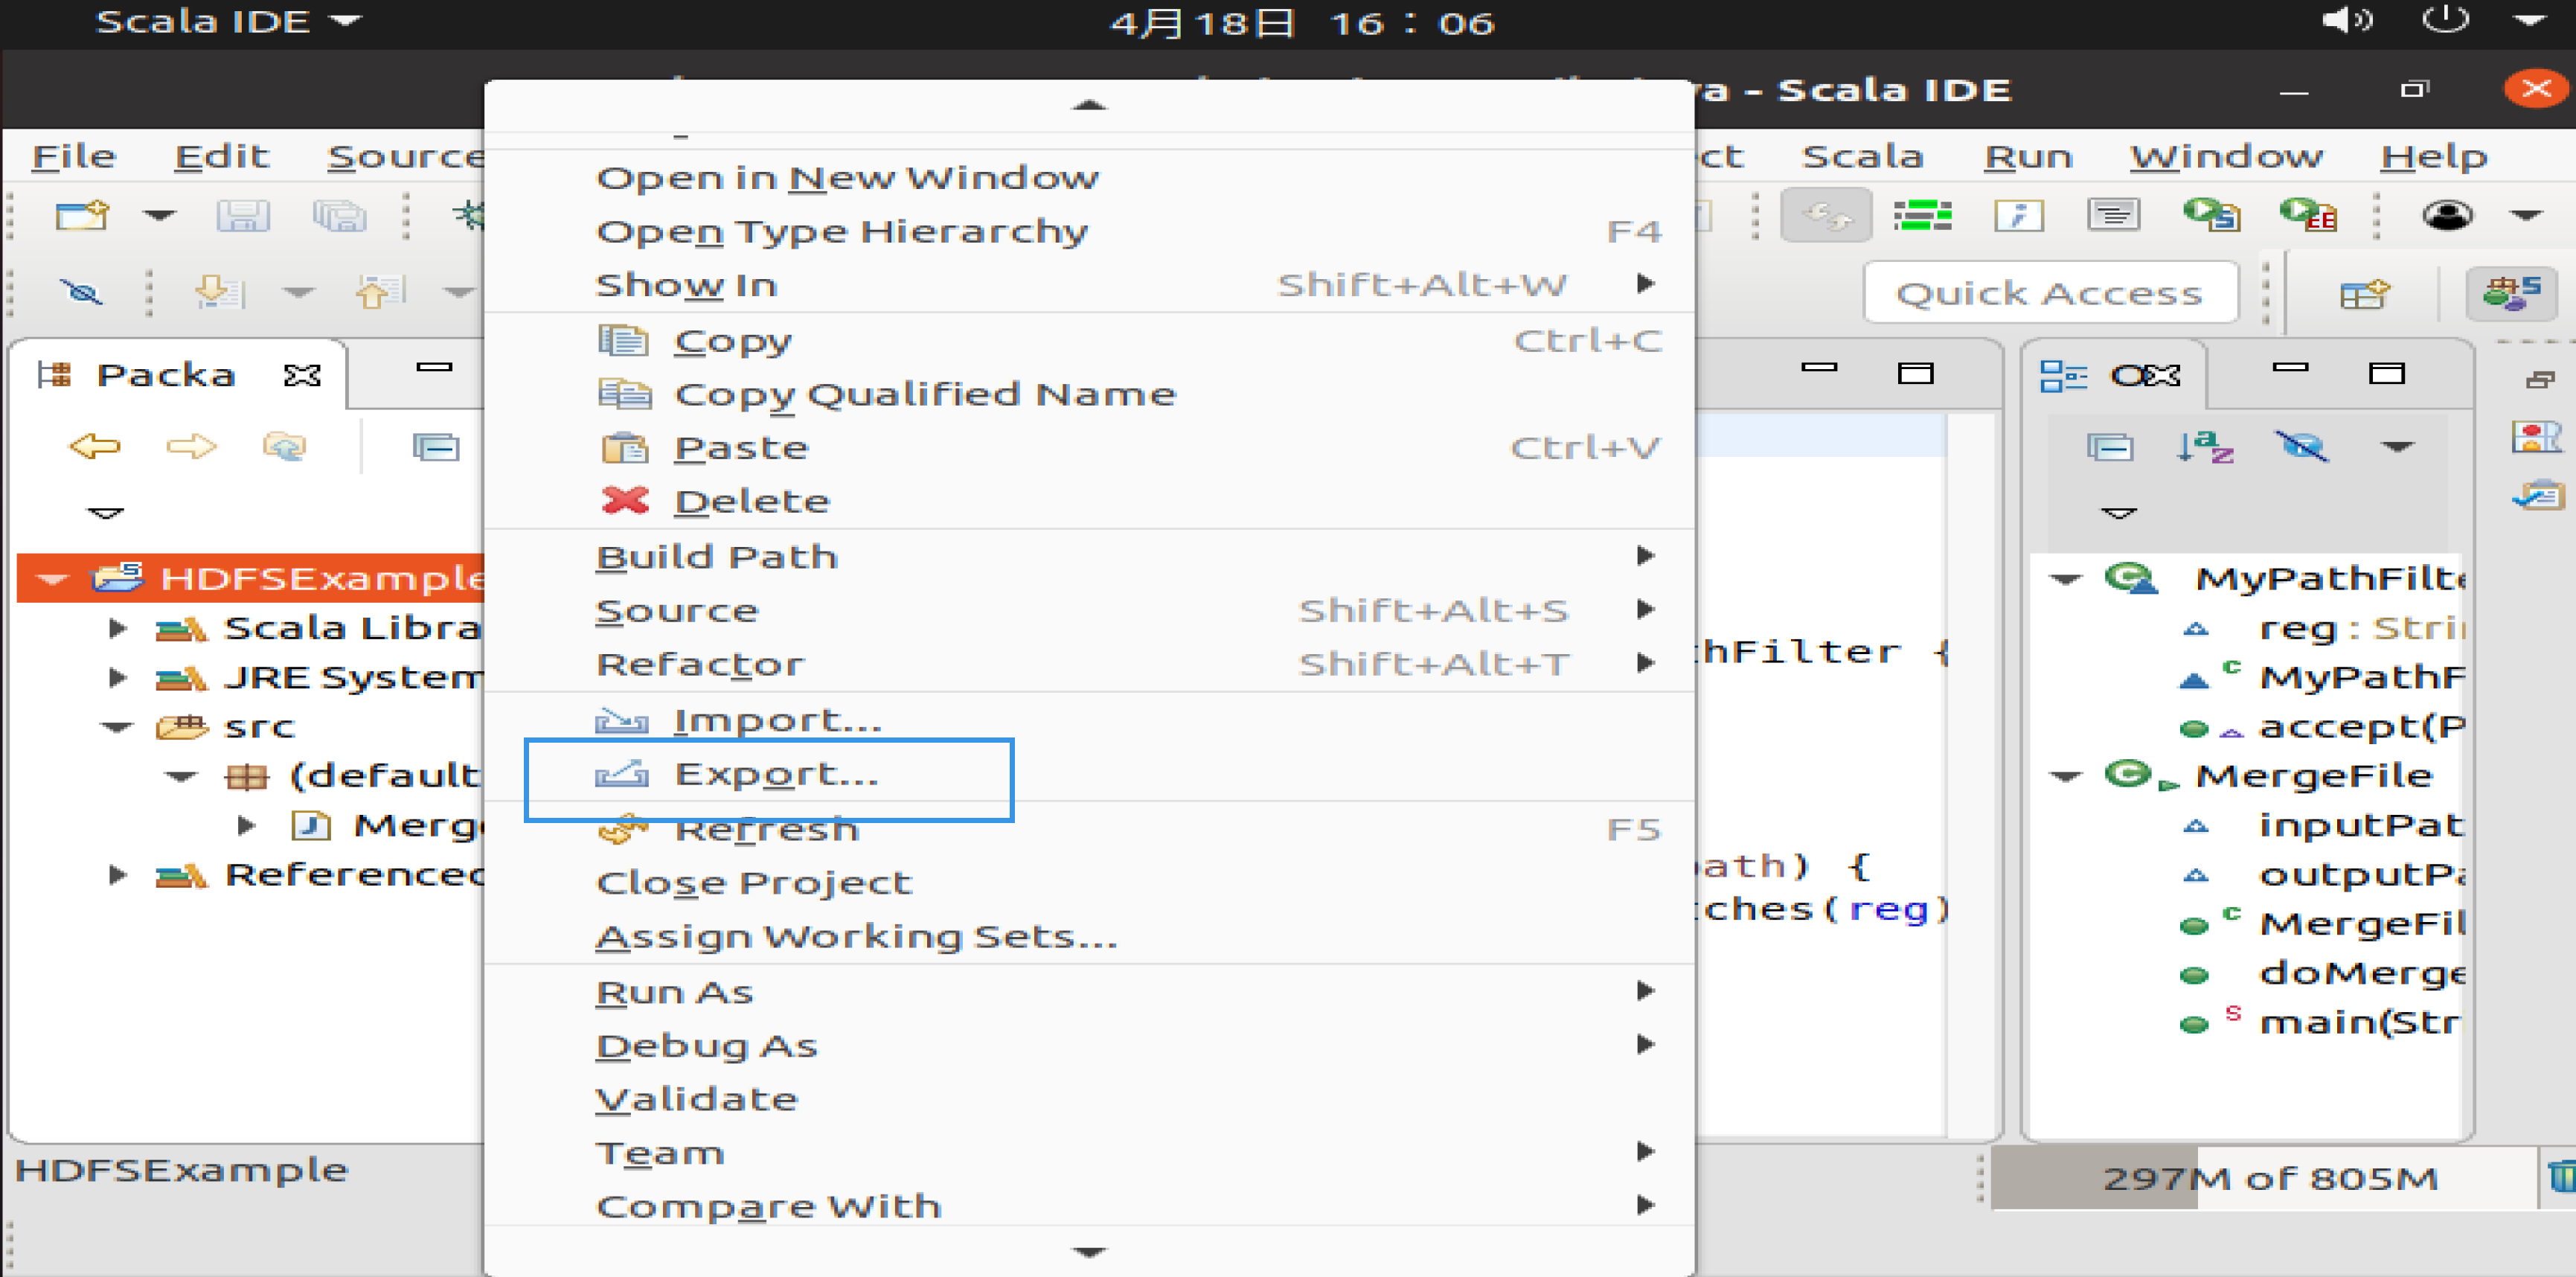This screenshot has width=2576, height=1277.
Task: Click the Scala perspective icon
Action: click(2512, 293)
